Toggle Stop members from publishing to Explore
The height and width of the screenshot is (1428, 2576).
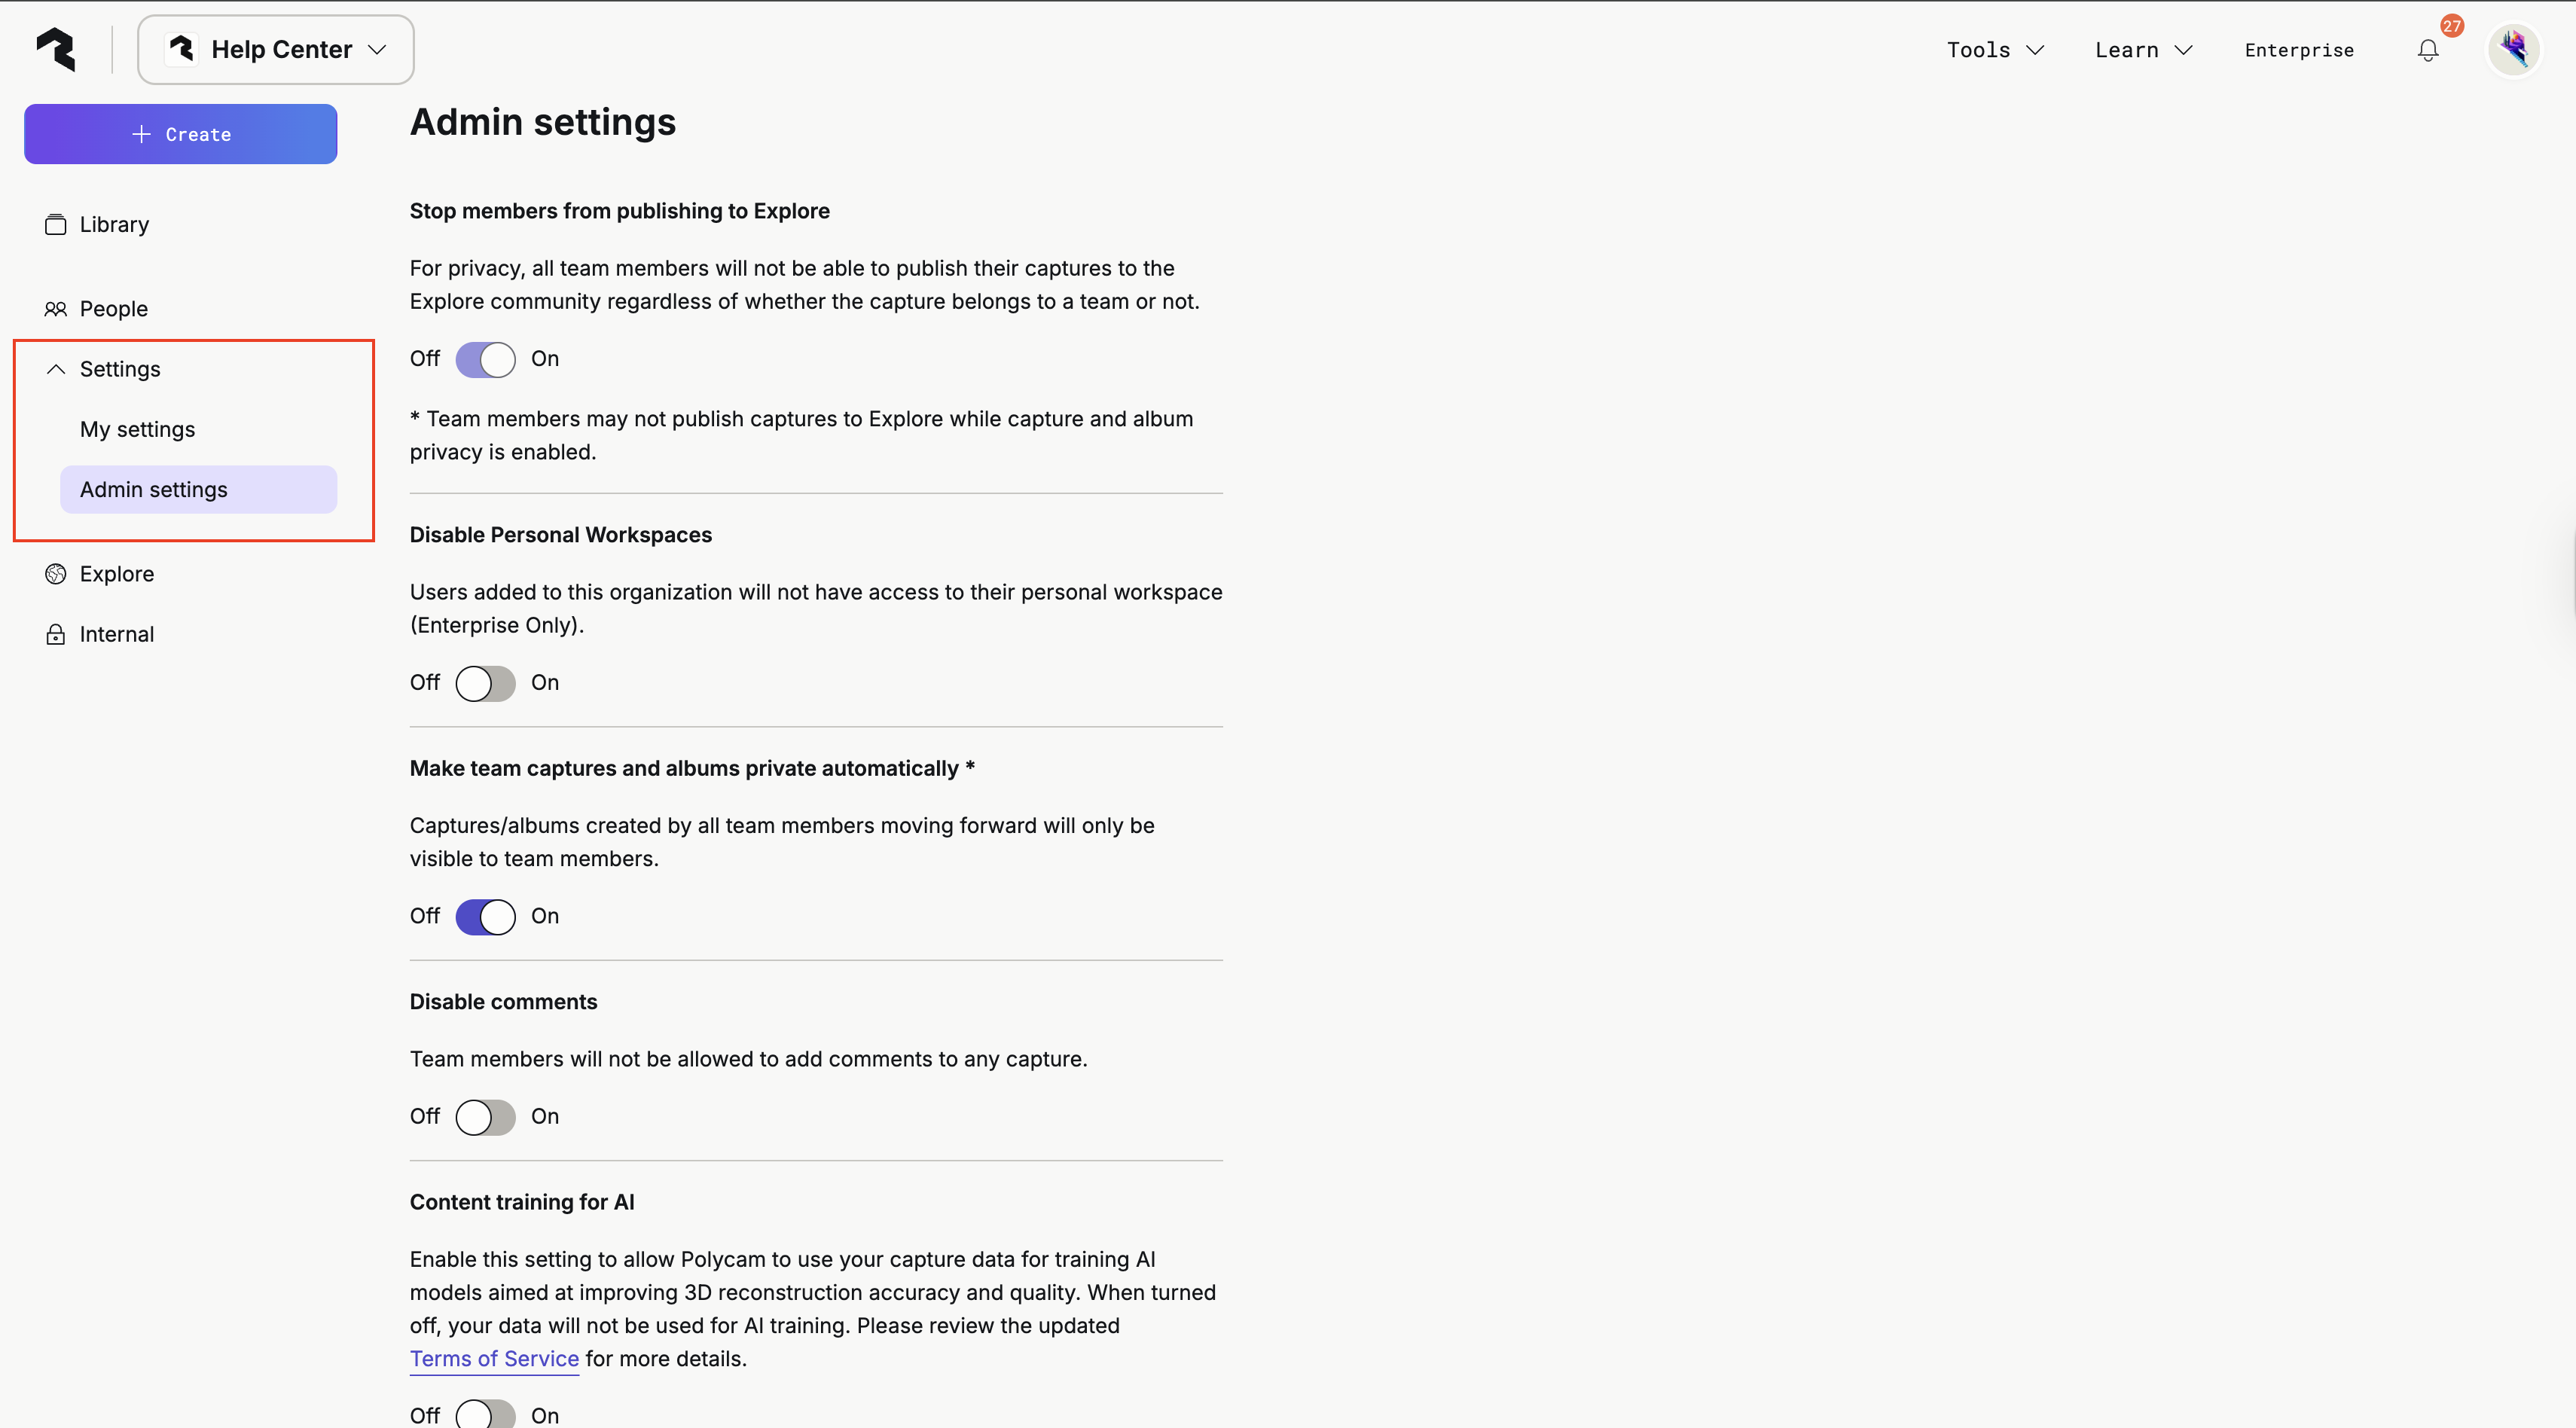(x=485, y=359)
